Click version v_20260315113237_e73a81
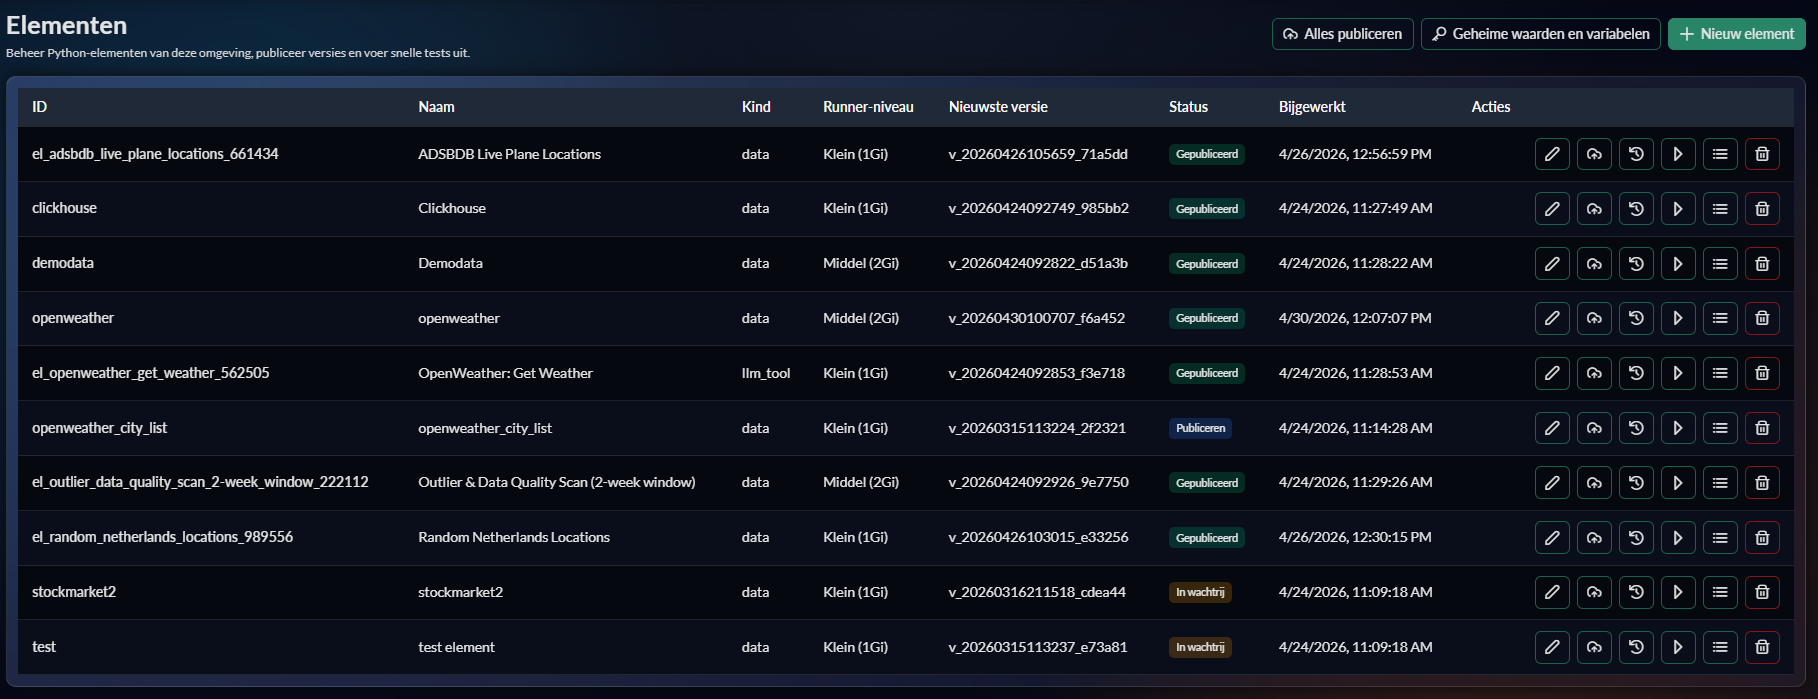The image size is (1818, 699). point(1038,647)
